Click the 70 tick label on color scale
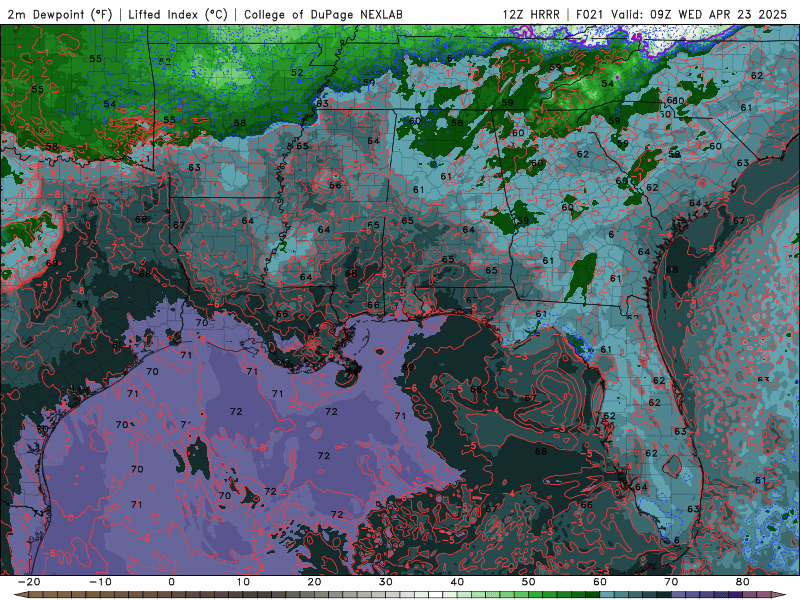800x600 pixels. pyautogui.click(x=671, y=582)
